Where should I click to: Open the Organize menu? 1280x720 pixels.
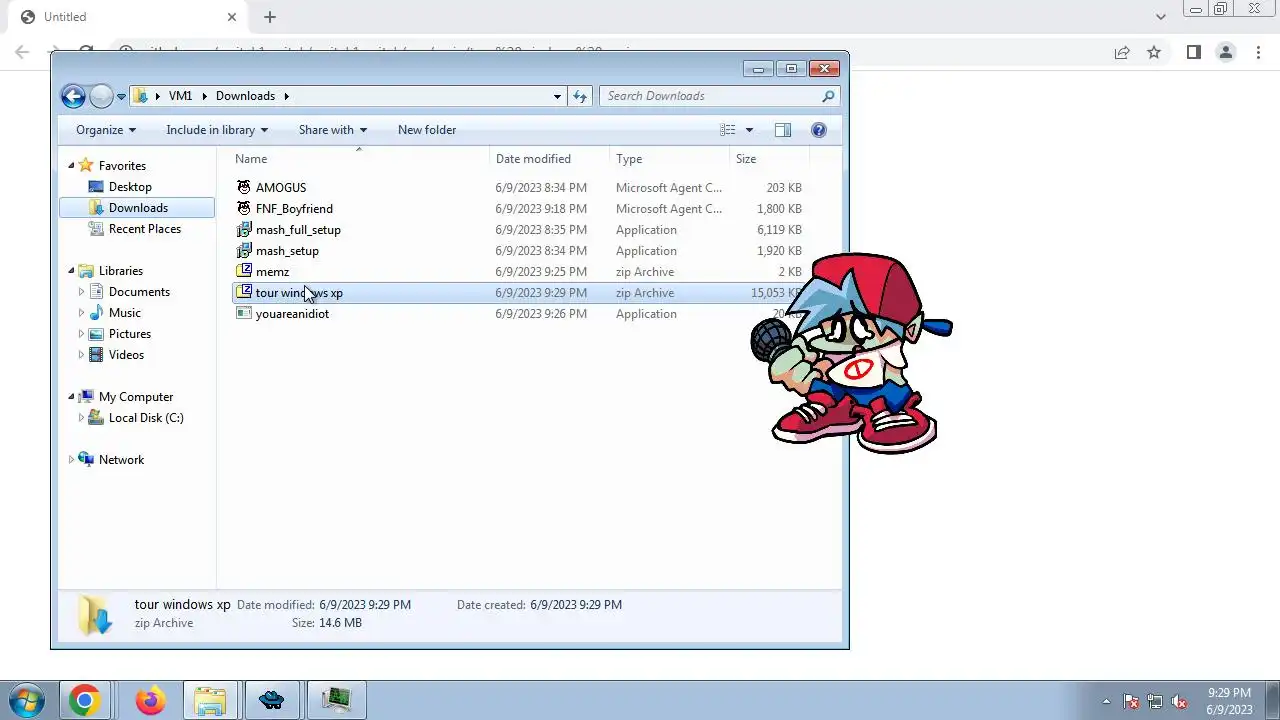point(106,130)
